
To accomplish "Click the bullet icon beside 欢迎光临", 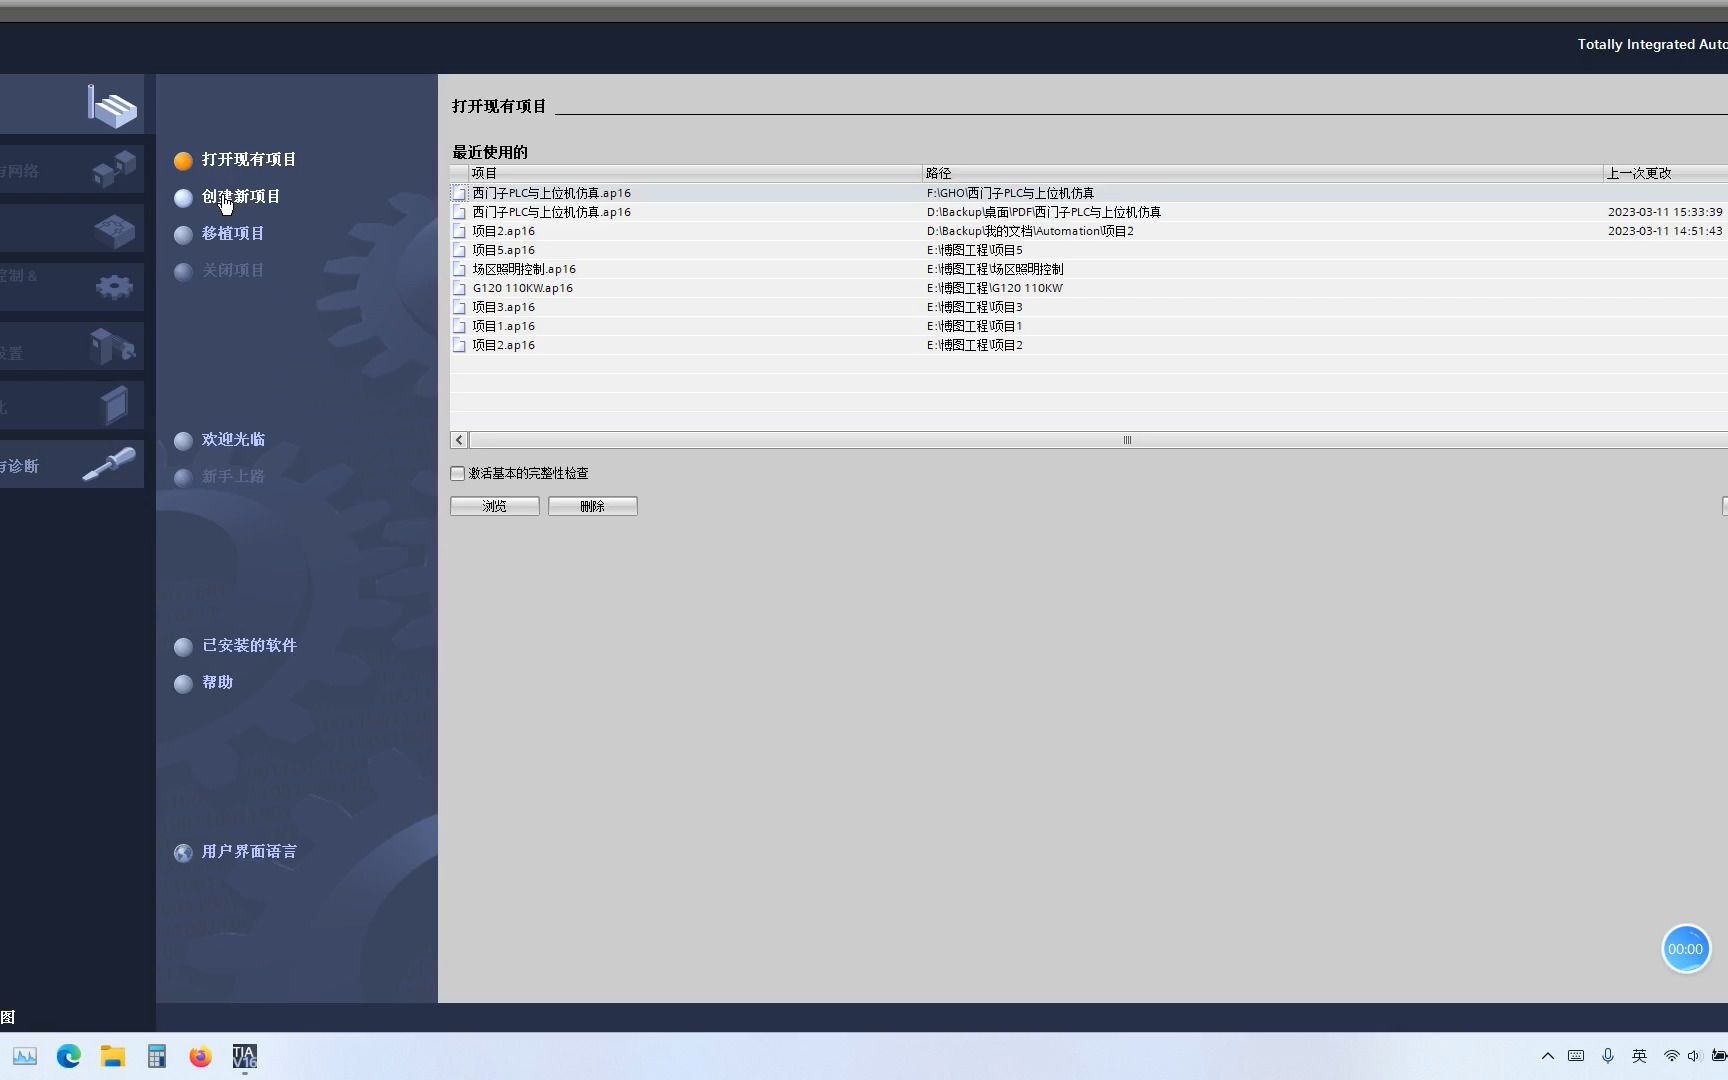I will (x=183, y=441).
